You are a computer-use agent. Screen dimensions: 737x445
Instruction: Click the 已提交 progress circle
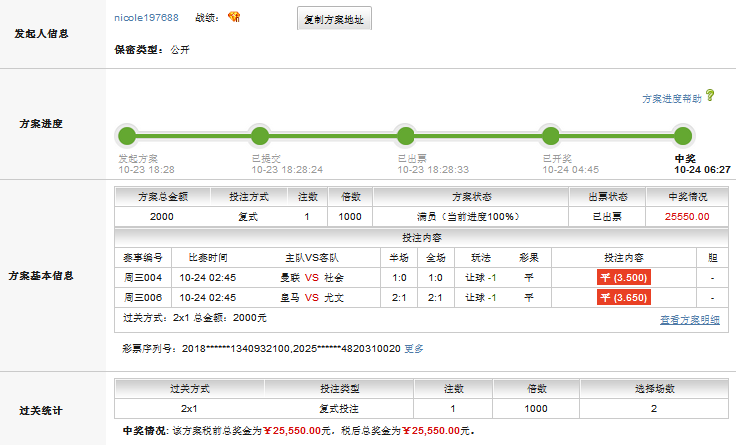[260, 136]
